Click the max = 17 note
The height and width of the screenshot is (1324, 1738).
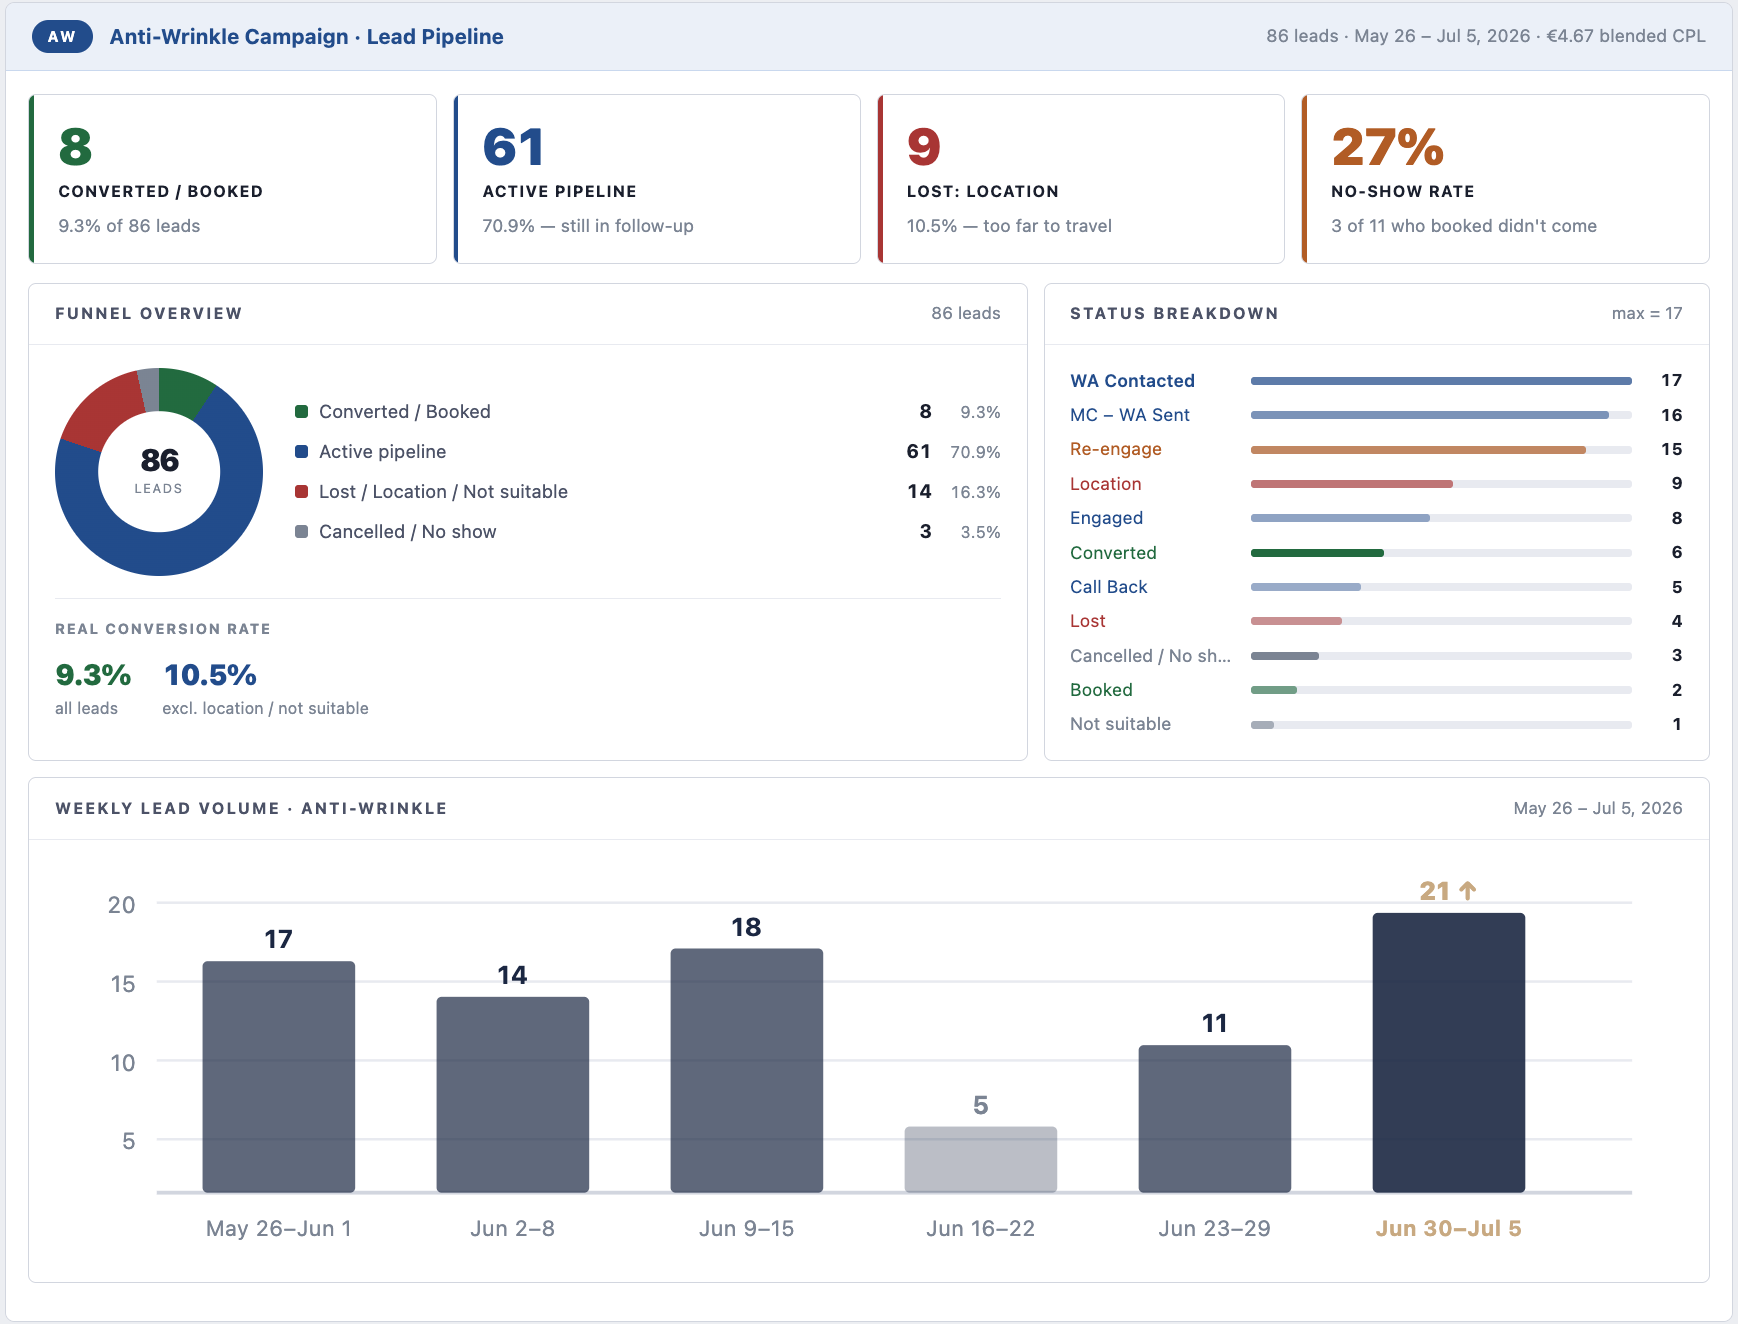pyautogui.click(x=1647, y=314)
